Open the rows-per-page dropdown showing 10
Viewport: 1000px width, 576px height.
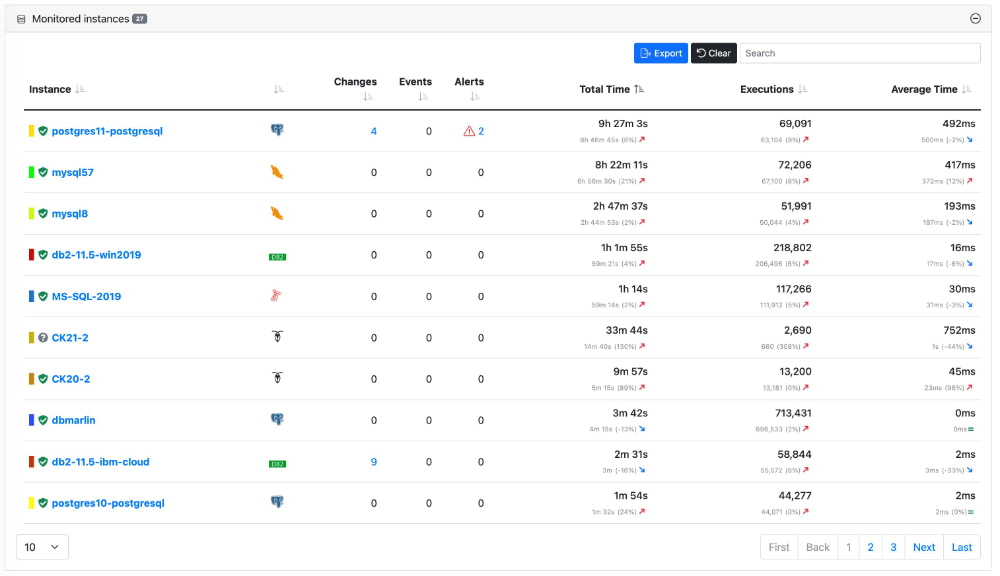(42, 547)
